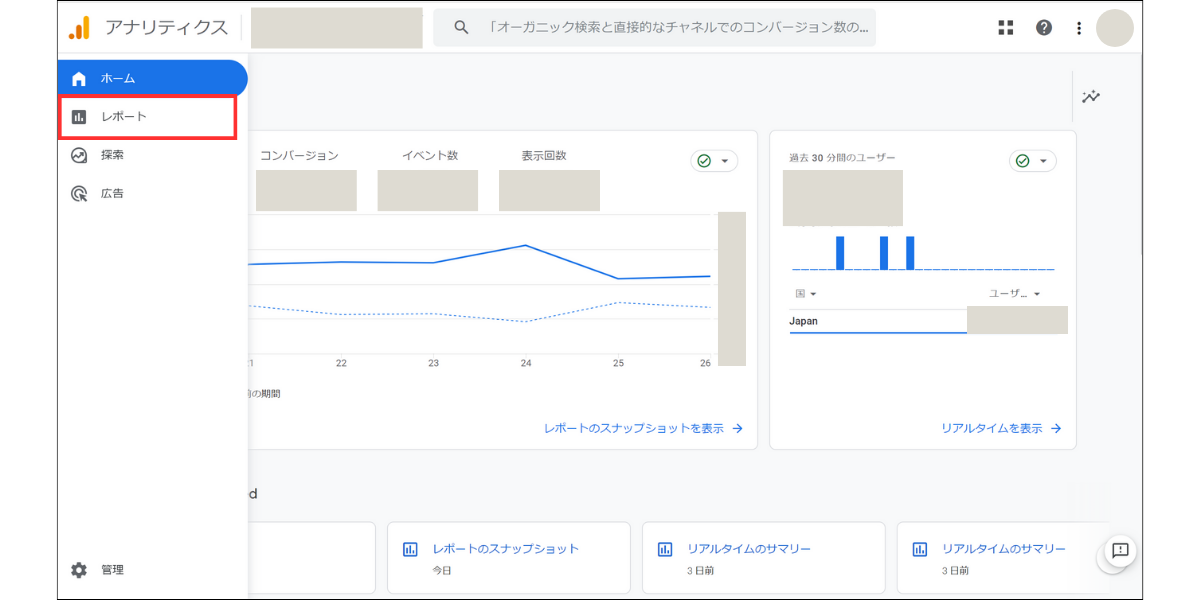
Task: Open the Insights sparkline icon
Action: click(x=1091, y=97)
